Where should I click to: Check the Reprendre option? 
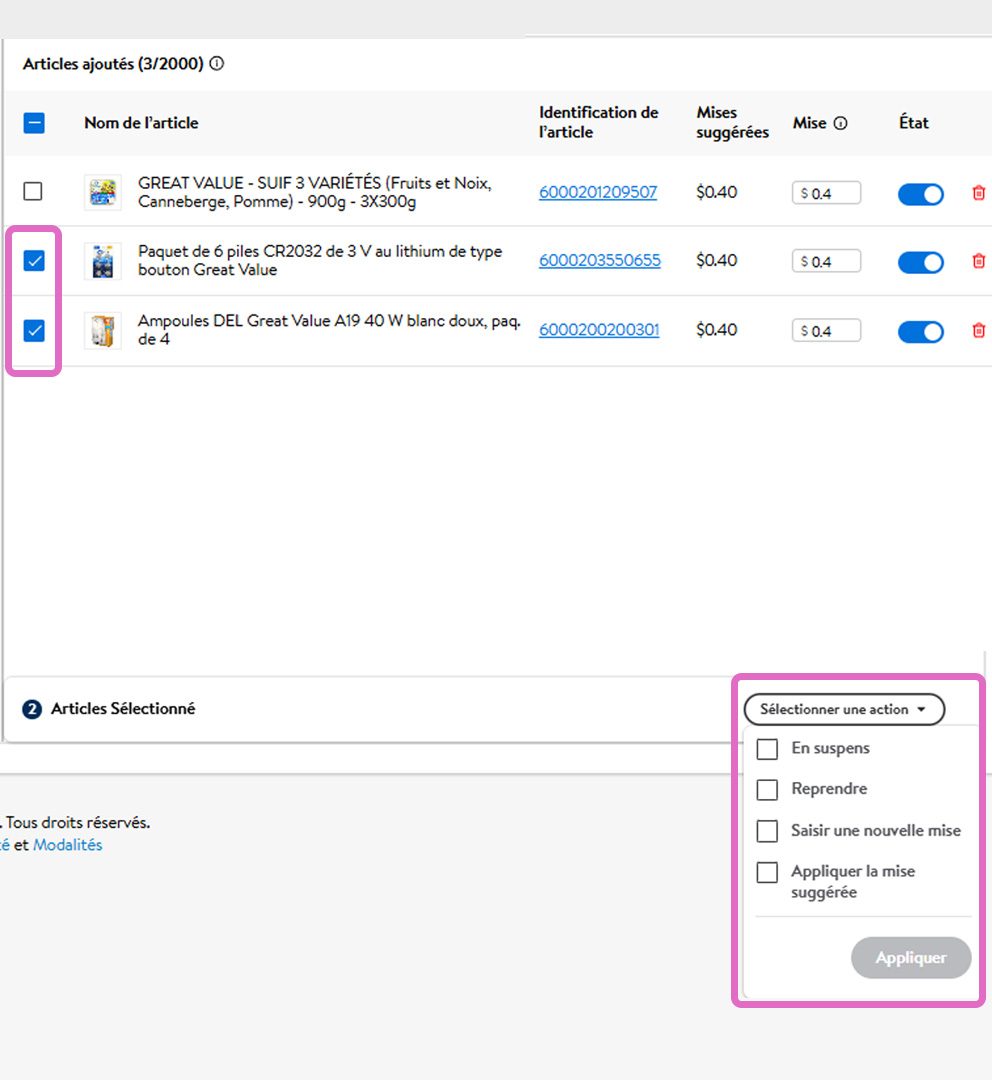point(767,789)
